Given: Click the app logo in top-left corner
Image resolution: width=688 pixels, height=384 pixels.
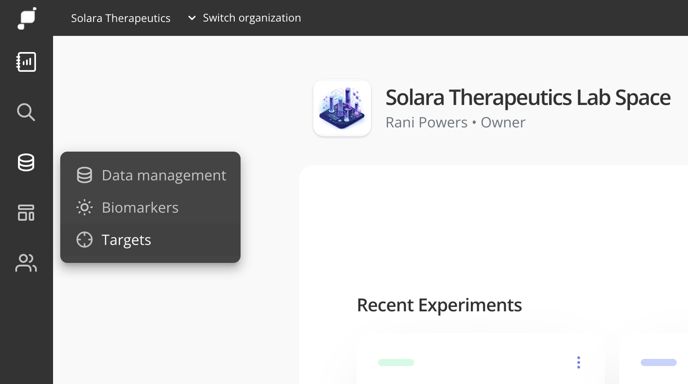Looking at the screenshot, I should [x=27, y=18].
